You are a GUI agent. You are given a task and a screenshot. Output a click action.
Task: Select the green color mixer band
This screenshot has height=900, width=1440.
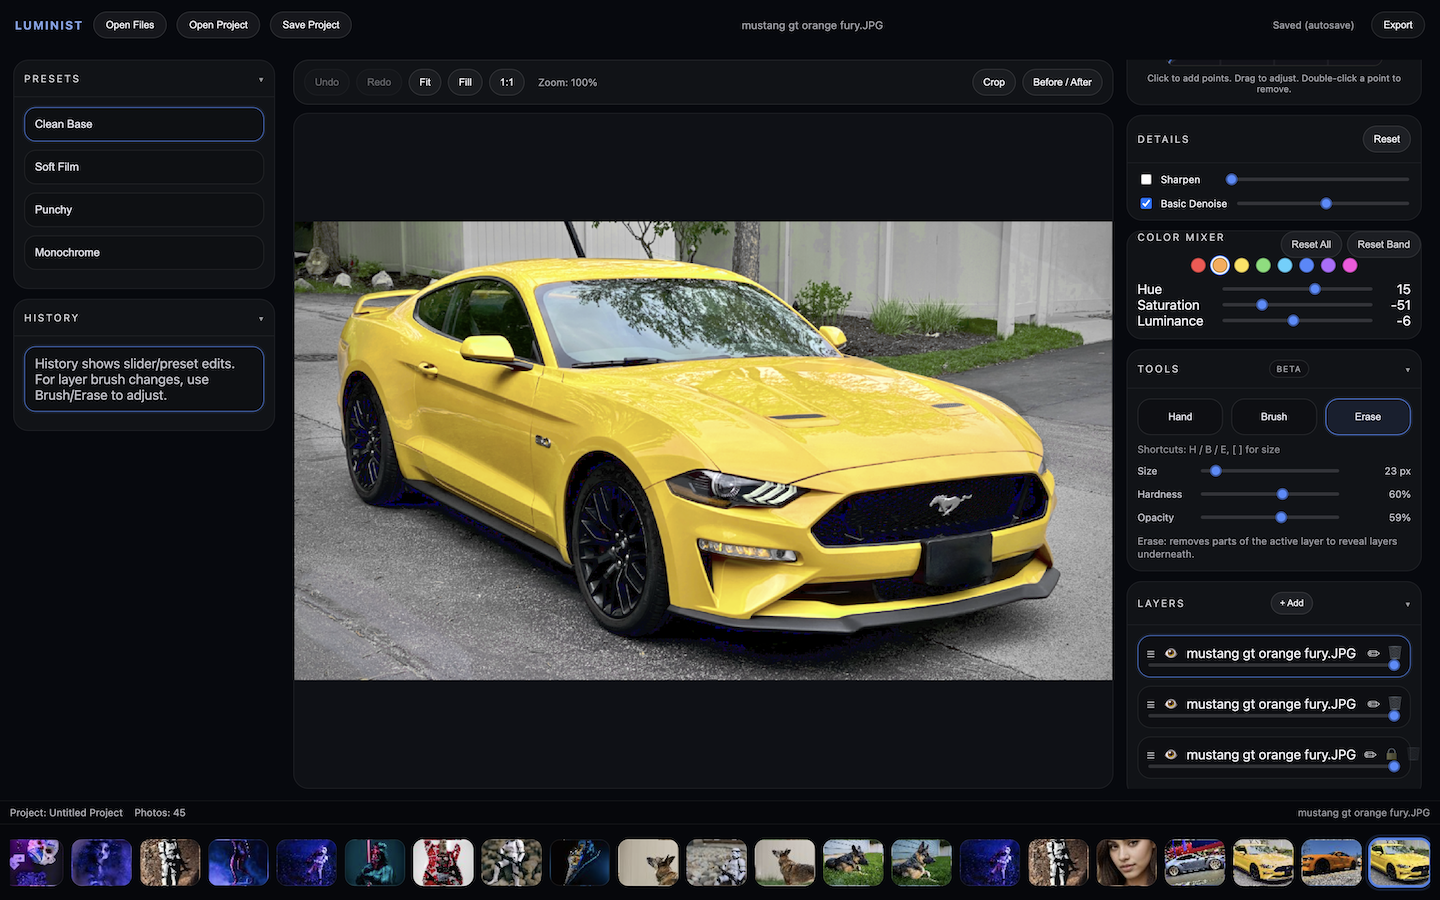tap(1263, 265)
